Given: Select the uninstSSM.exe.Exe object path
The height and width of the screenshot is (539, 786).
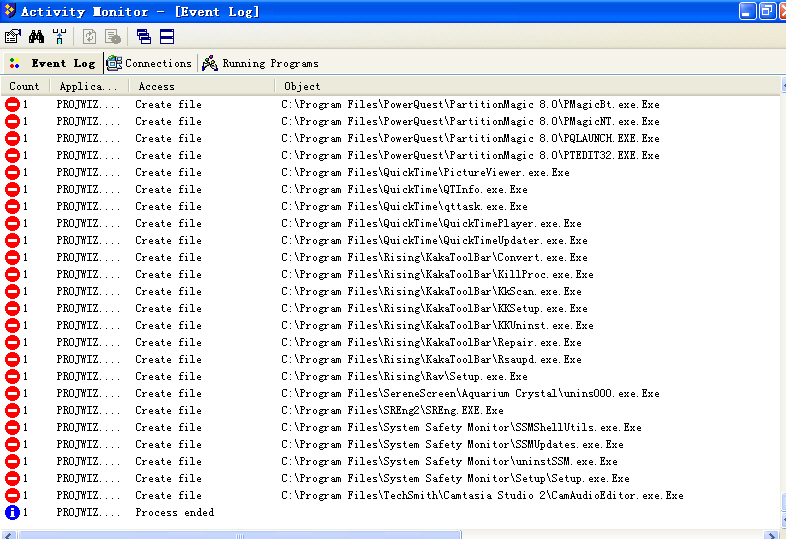Looking at the screenshot, I should (x=449, y=462).
